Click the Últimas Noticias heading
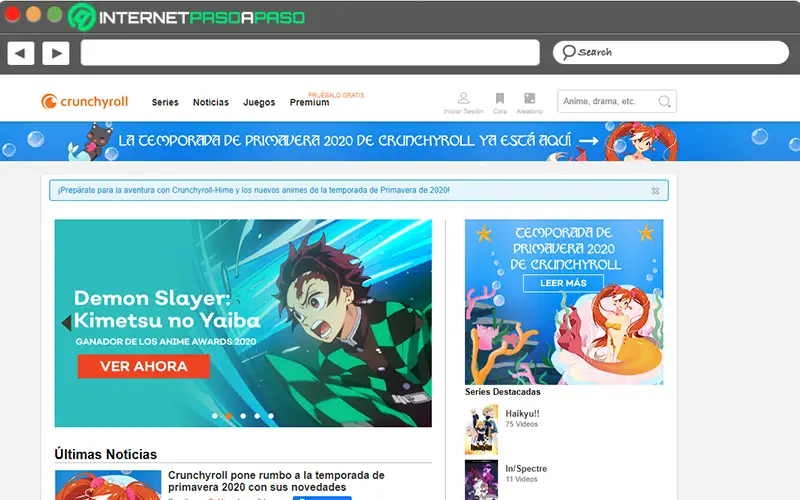This screenshot has width=800, height=500. [x=106, y=454]
